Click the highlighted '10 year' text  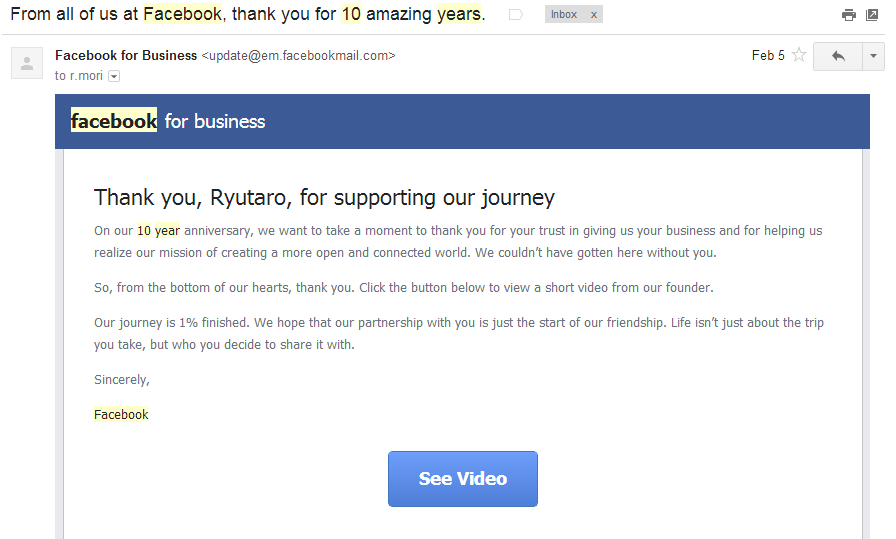(158, 231)
